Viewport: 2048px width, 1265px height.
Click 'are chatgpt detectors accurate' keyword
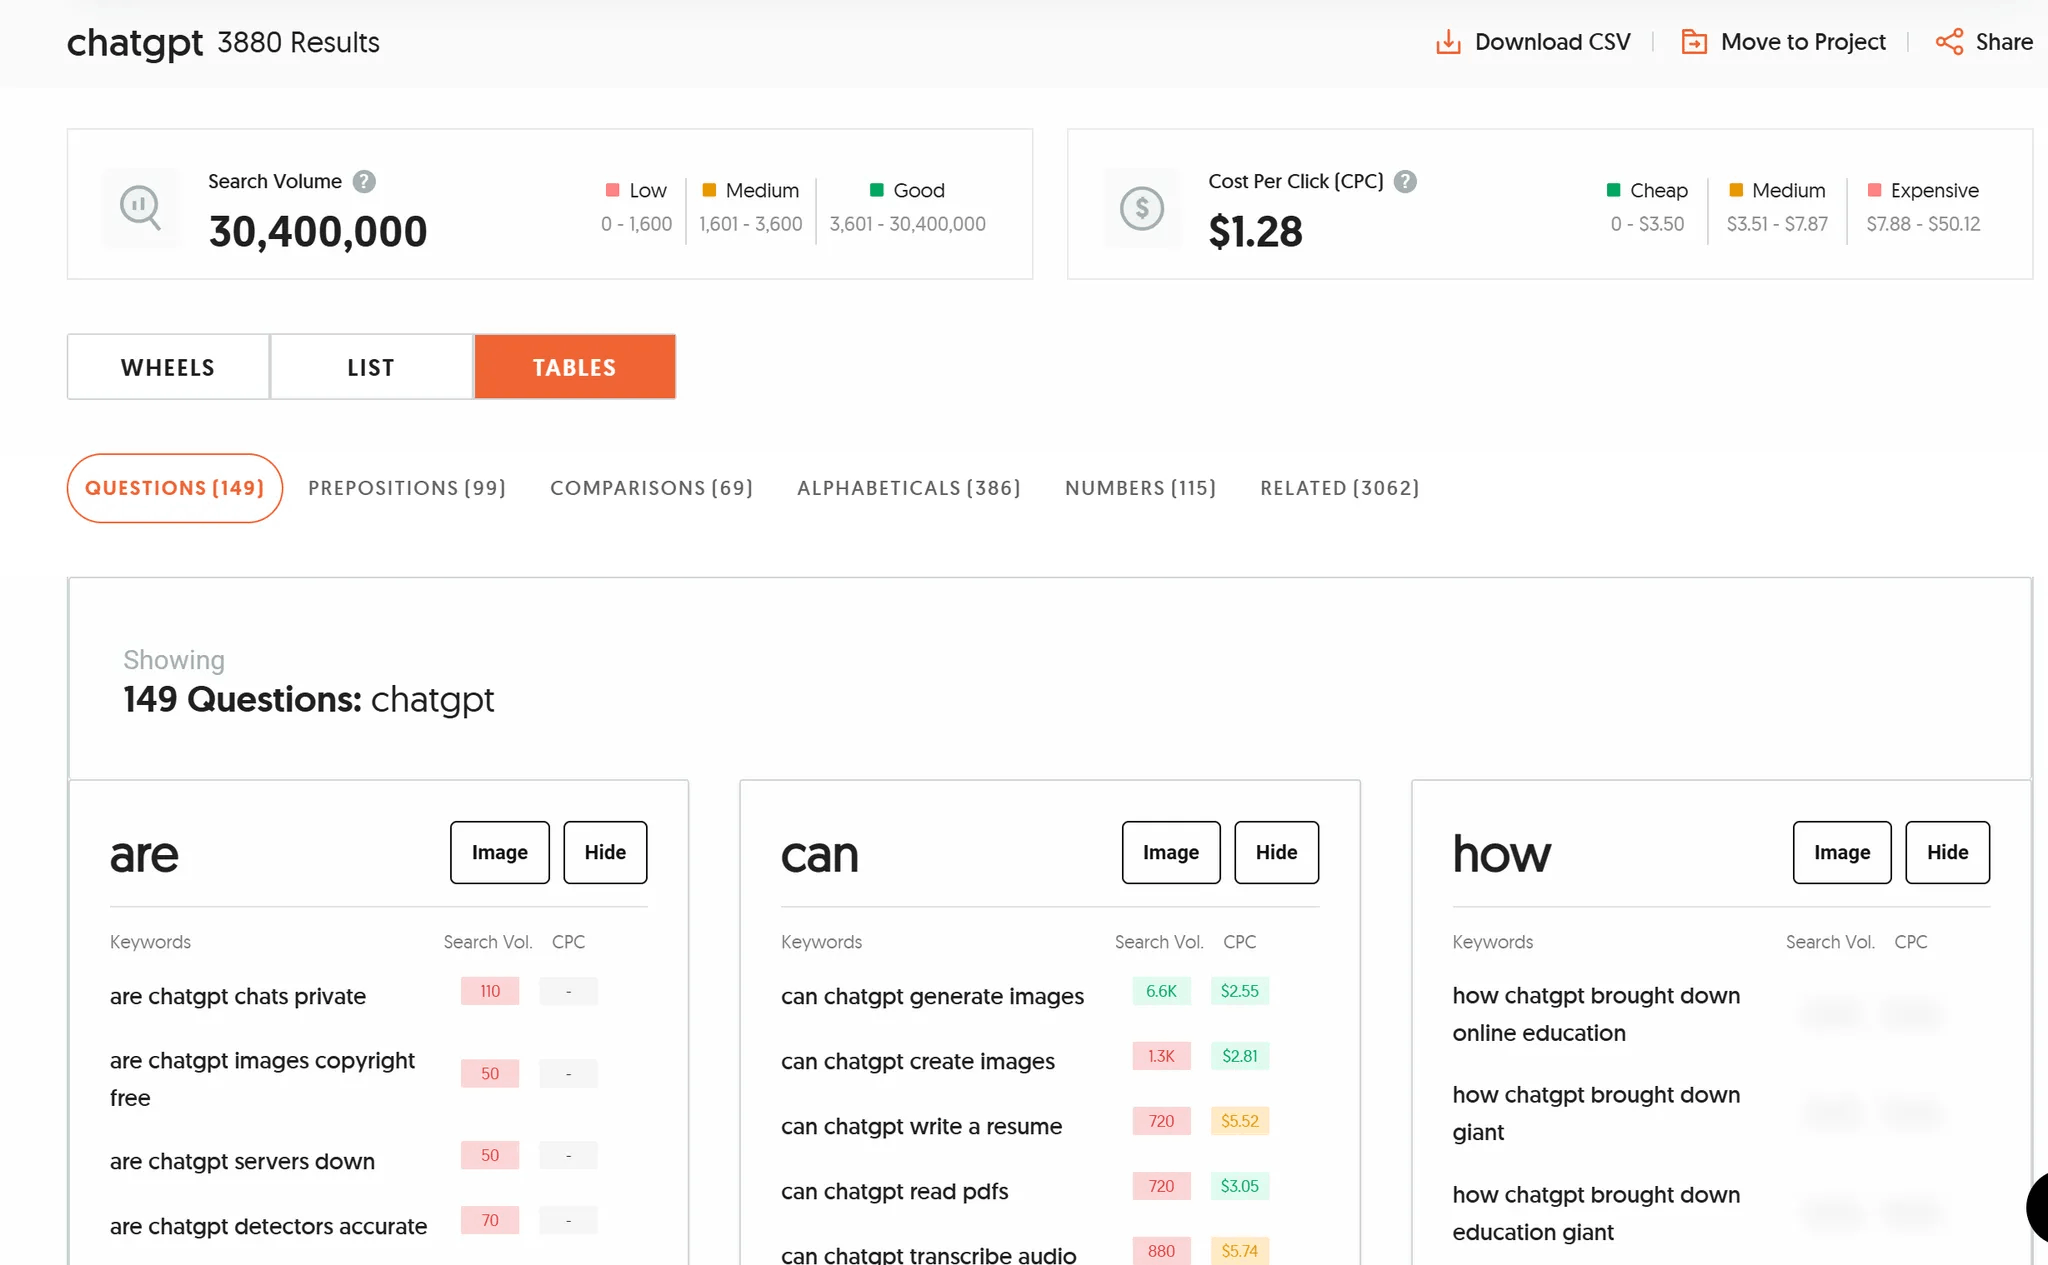pyautogui.click(x=268, y=1226)
